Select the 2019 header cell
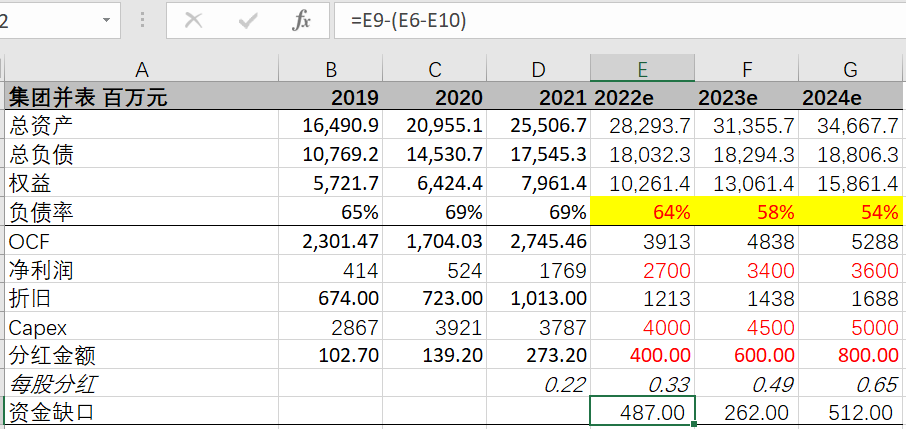Image resolution: width=906 pixels, height=429 pixels. click(331, 97)
